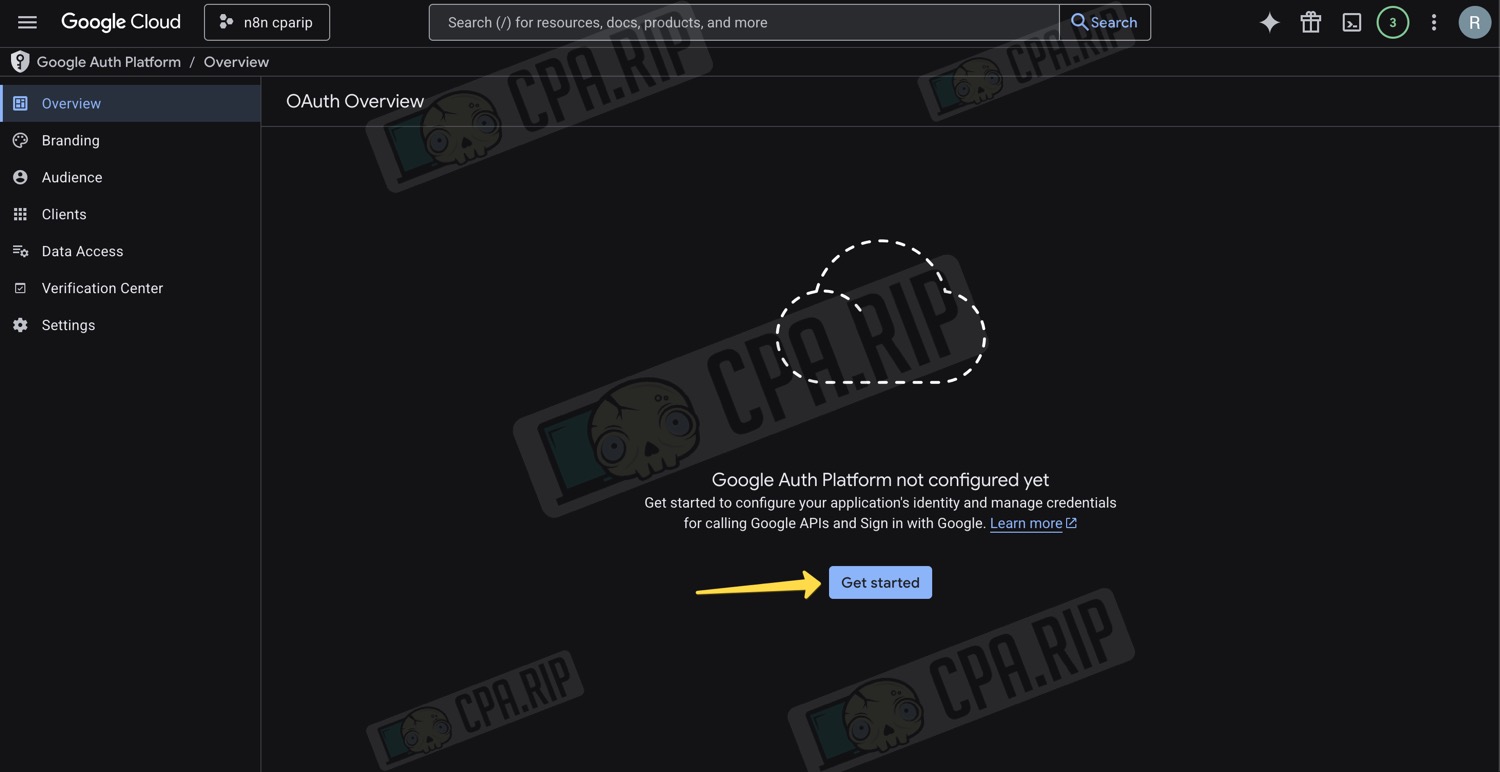The width and height of the screenshot is (1500, 772).
Task: Open the three-dot more options menu
Action: 1433,22
